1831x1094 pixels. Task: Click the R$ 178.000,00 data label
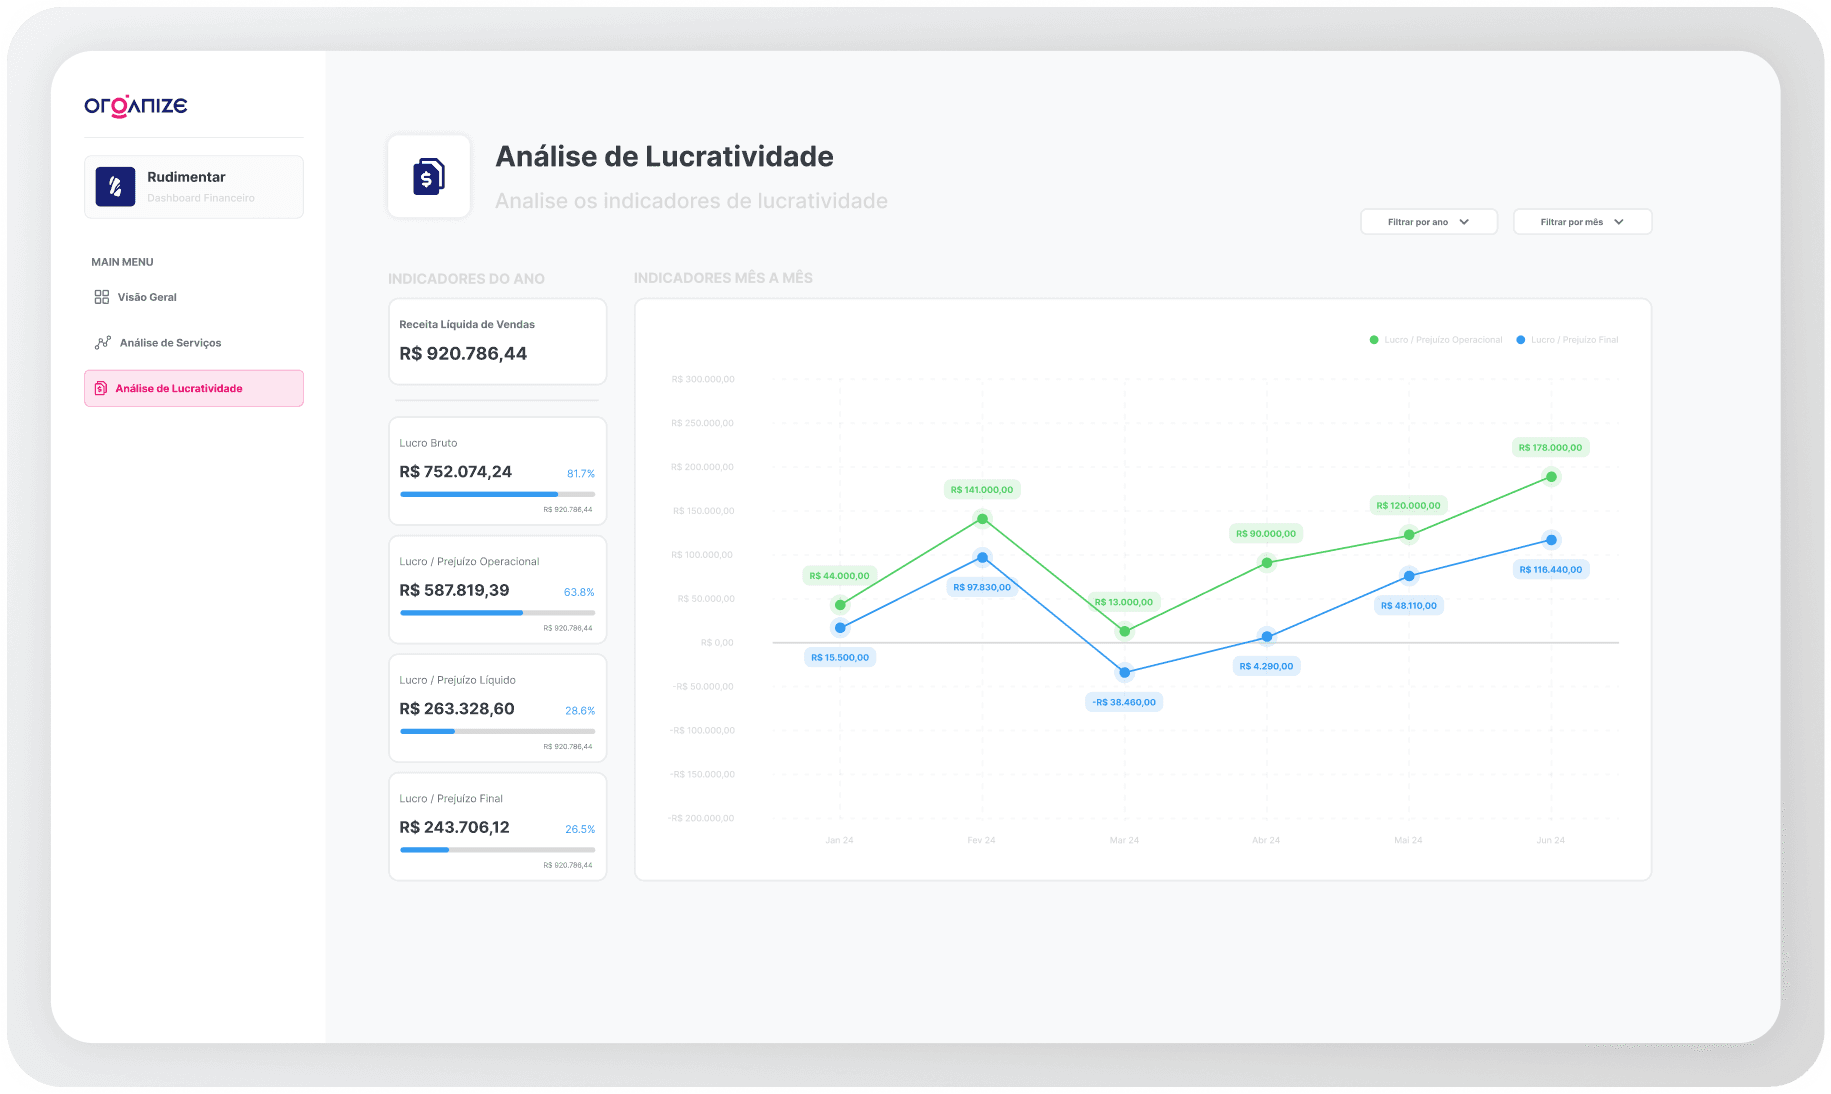click(1551, 448)
